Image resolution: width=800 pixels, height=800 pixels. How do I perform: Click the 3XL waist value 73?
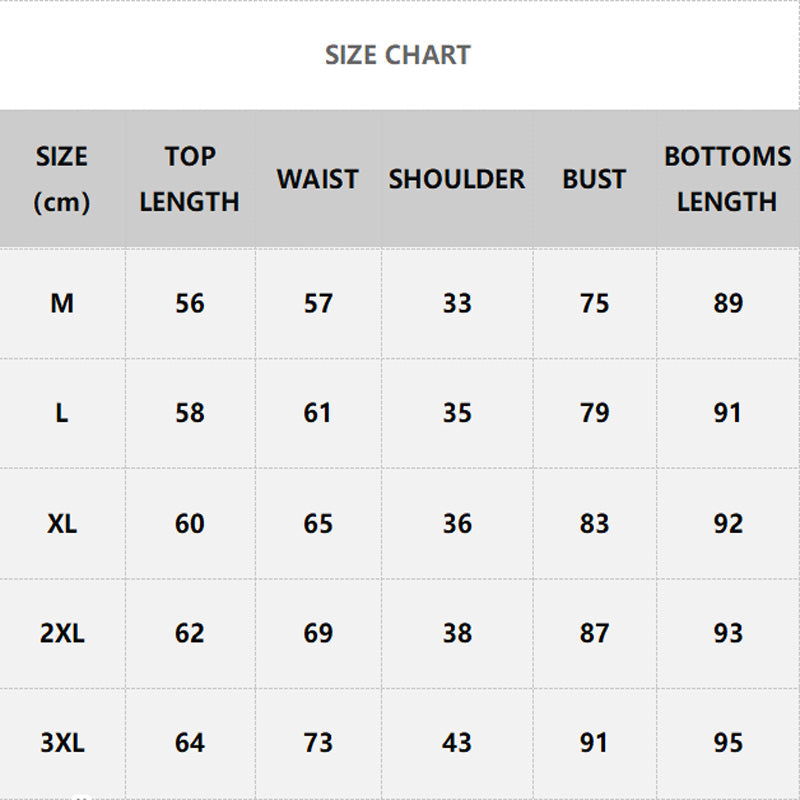(x=317, y=743)
